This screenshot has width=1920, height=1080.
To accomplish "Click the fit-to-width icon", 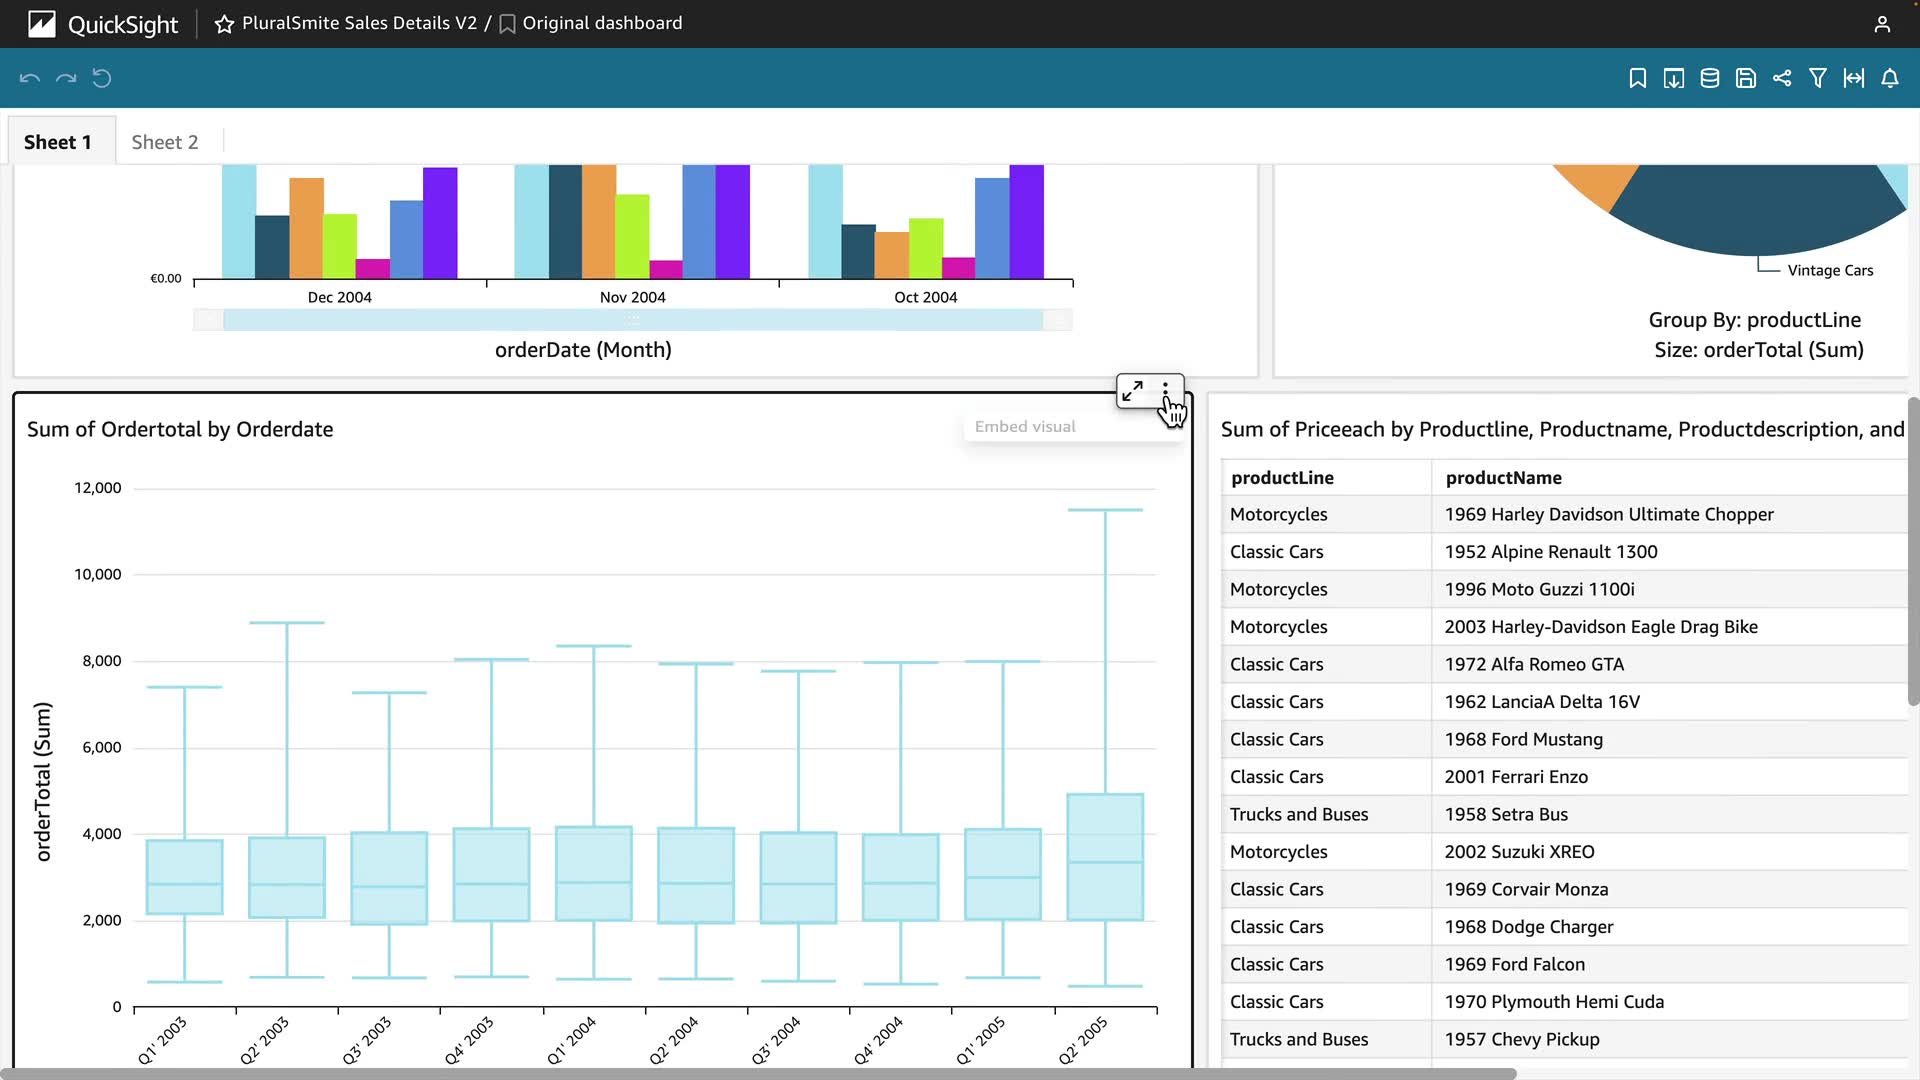I will pos(1853,78).
